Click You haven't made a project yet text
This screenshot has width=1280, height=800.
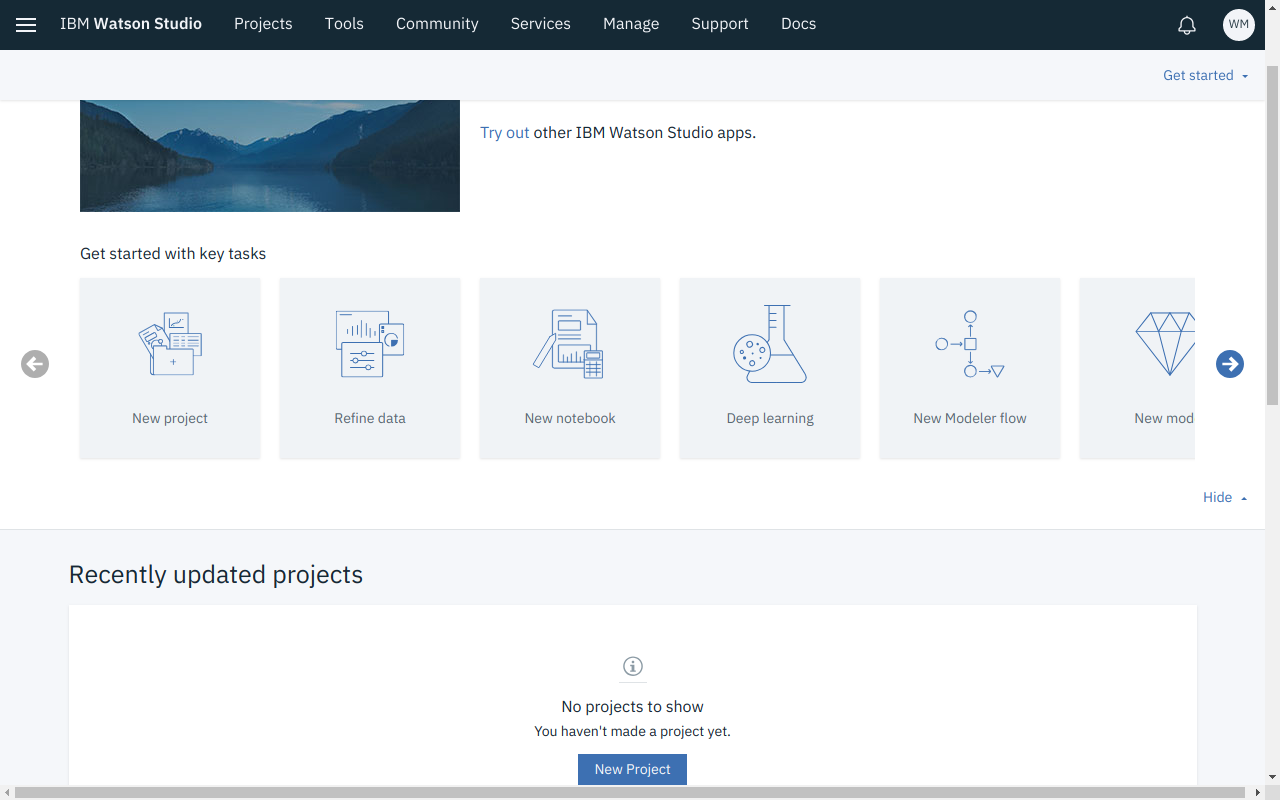tap(632, 731)
